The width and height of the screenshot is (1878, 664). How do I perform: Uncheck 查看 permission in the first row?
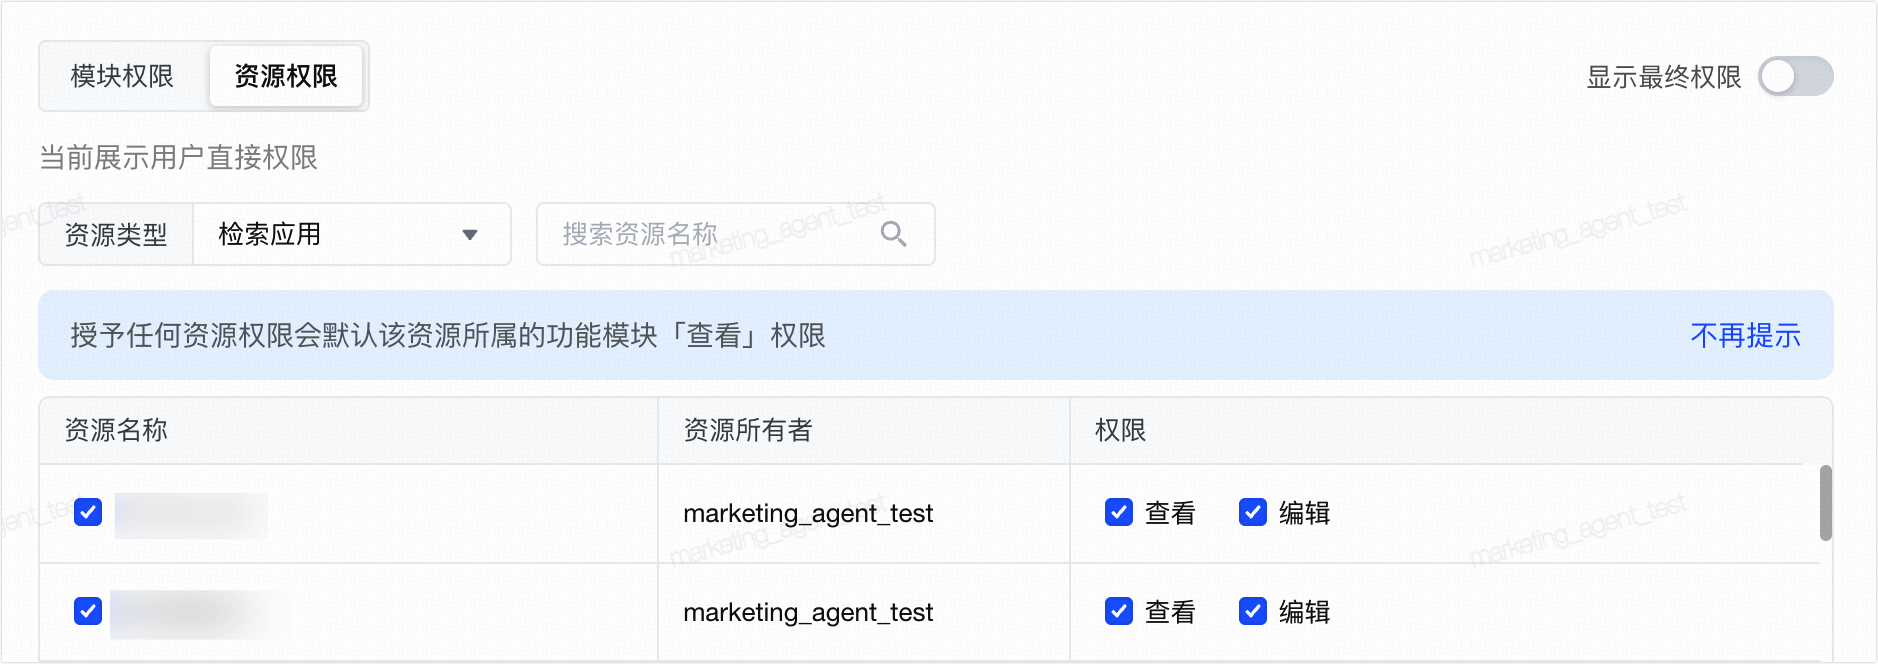[1119, 512]
